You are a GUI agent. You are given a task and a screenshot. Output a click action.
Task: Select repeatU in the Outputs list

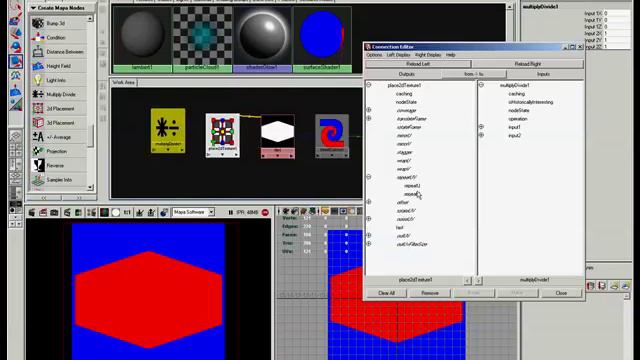412,185
